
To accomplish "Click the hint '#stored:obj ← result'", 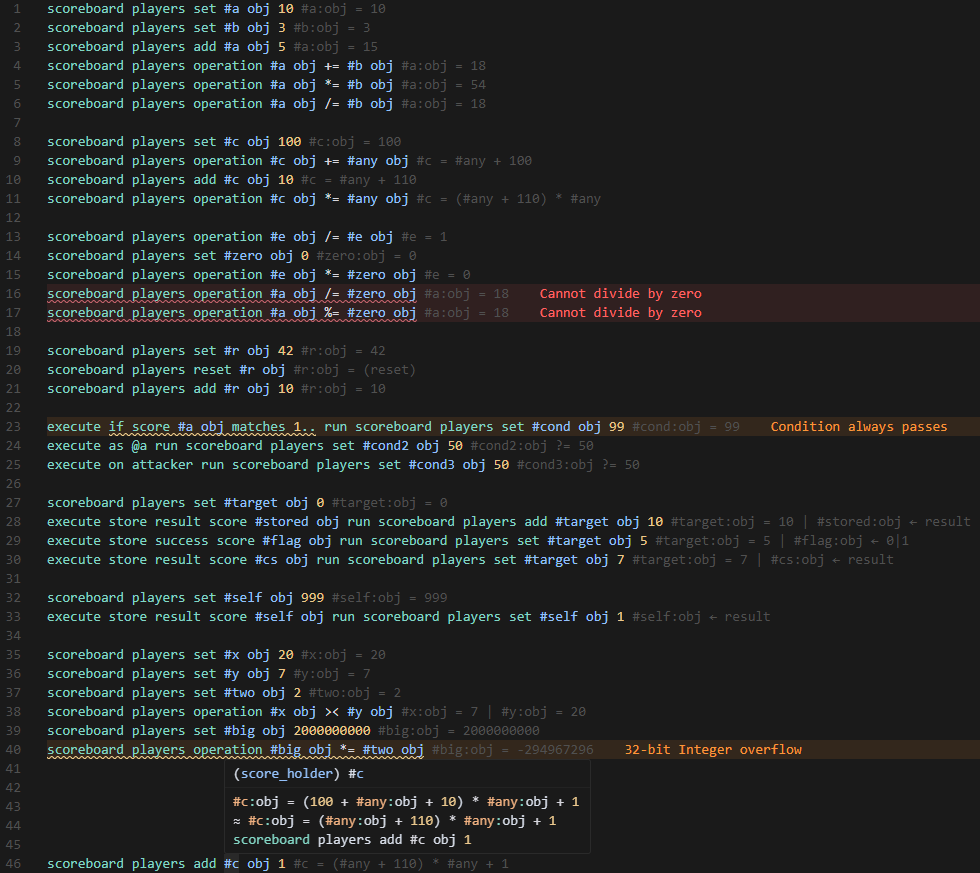I will (x=894, y=522).
